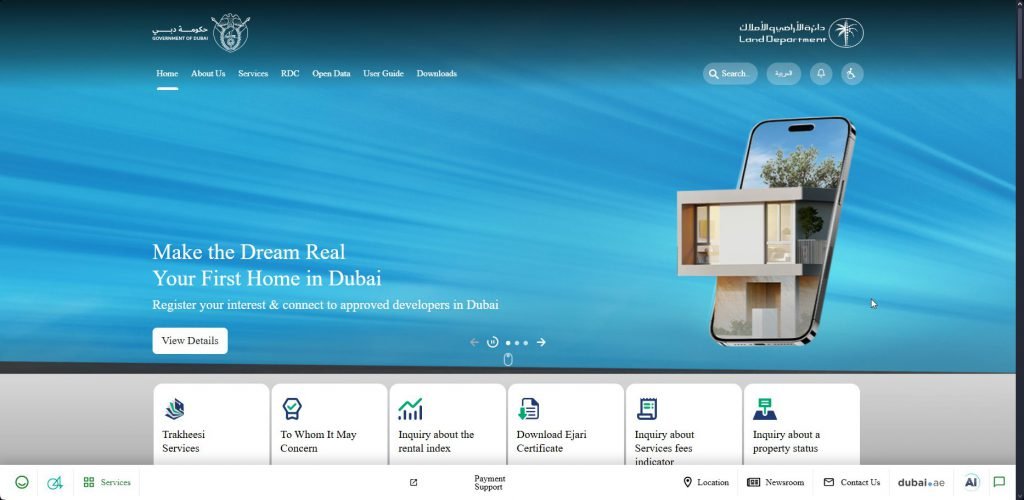Viewport: 1024px width, 500px height.
Task: Open Inquiry about Services fees indicator
Action: (684, 424)
